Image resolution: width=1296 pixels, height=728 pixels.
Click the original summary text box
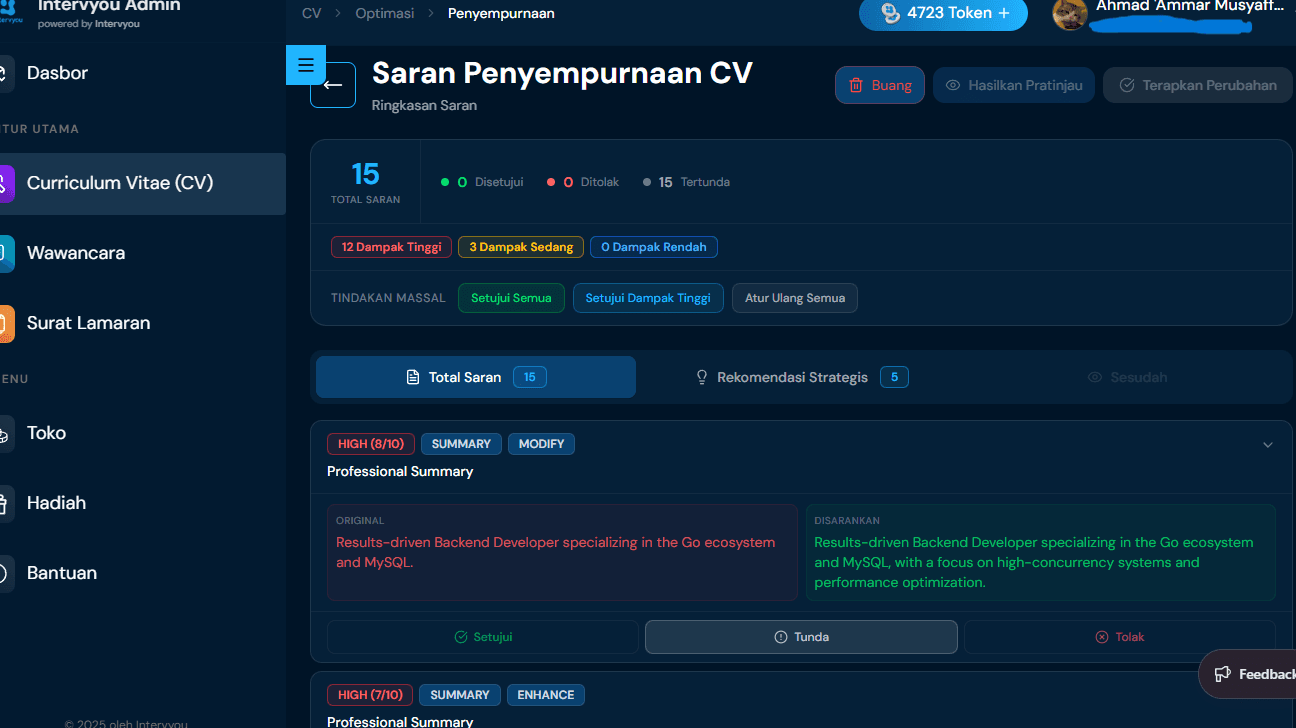click(x=562, y=552)
